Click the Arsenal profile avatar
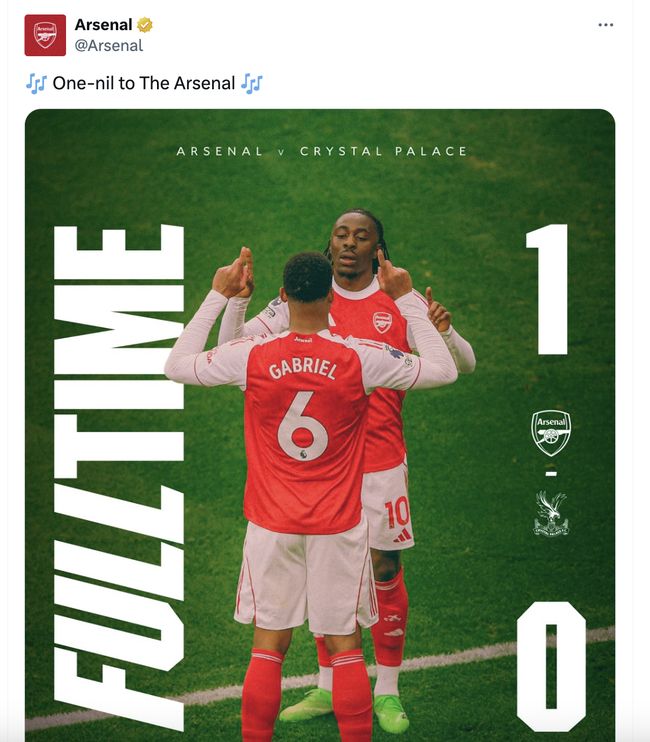 [x=45, y=35]
